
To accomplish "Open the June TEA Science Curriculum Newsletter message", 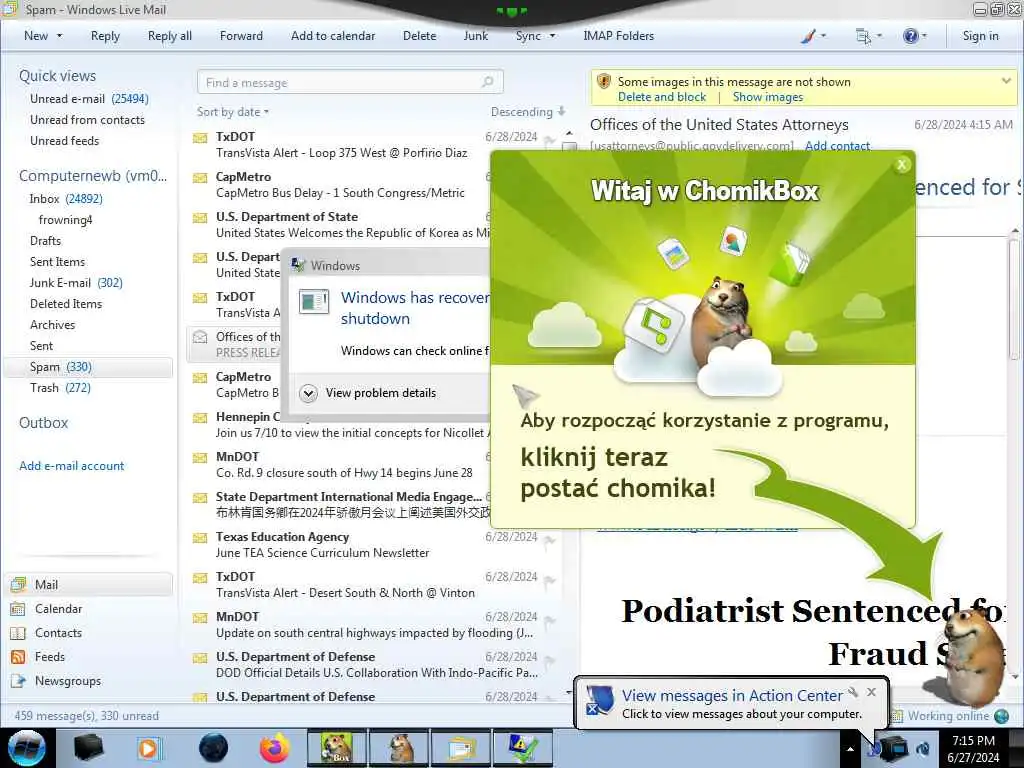I will [x=375, y=545].
